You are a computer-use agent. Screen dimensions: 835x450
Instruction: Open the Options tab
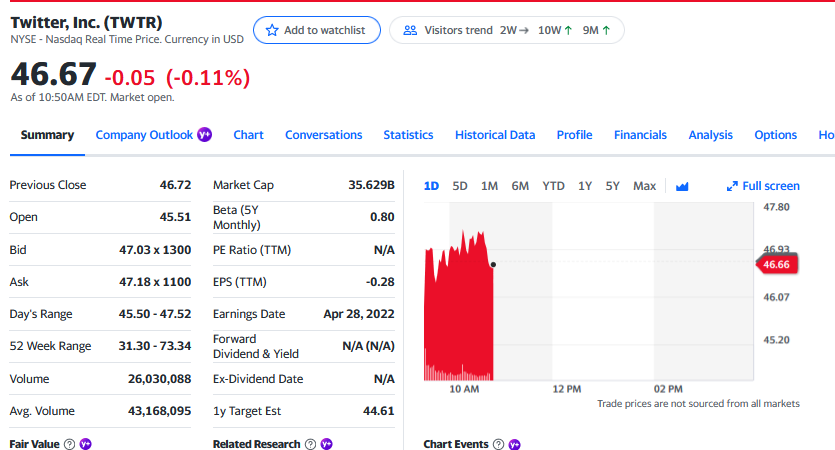pyautogui.click(x=776, y=135)
